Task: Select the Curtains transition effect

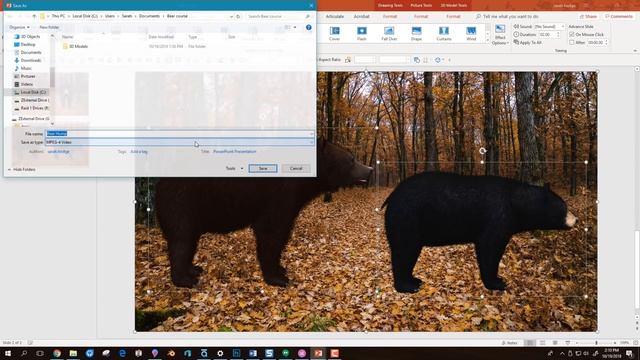Action: (x=444, y=33)
